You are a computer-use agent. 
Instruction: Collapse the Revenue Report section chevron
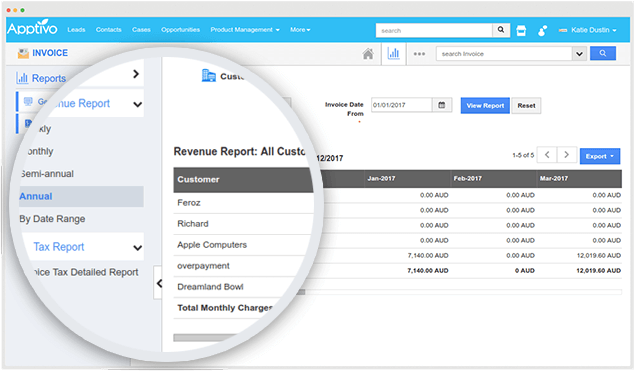(x=138, y=104)
